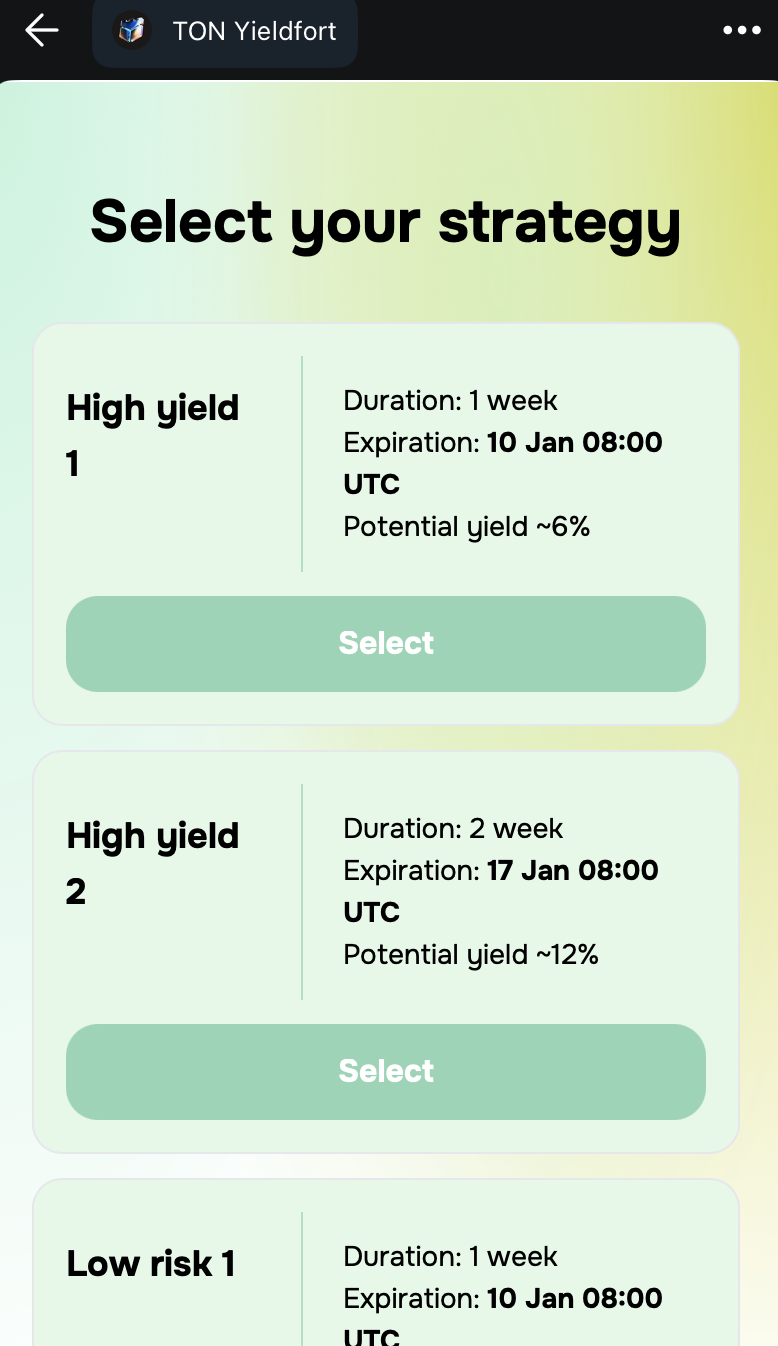Go back using the arrow icon
The height and width of the screenshot is (1346, 778).
click(x=42, y=30)
